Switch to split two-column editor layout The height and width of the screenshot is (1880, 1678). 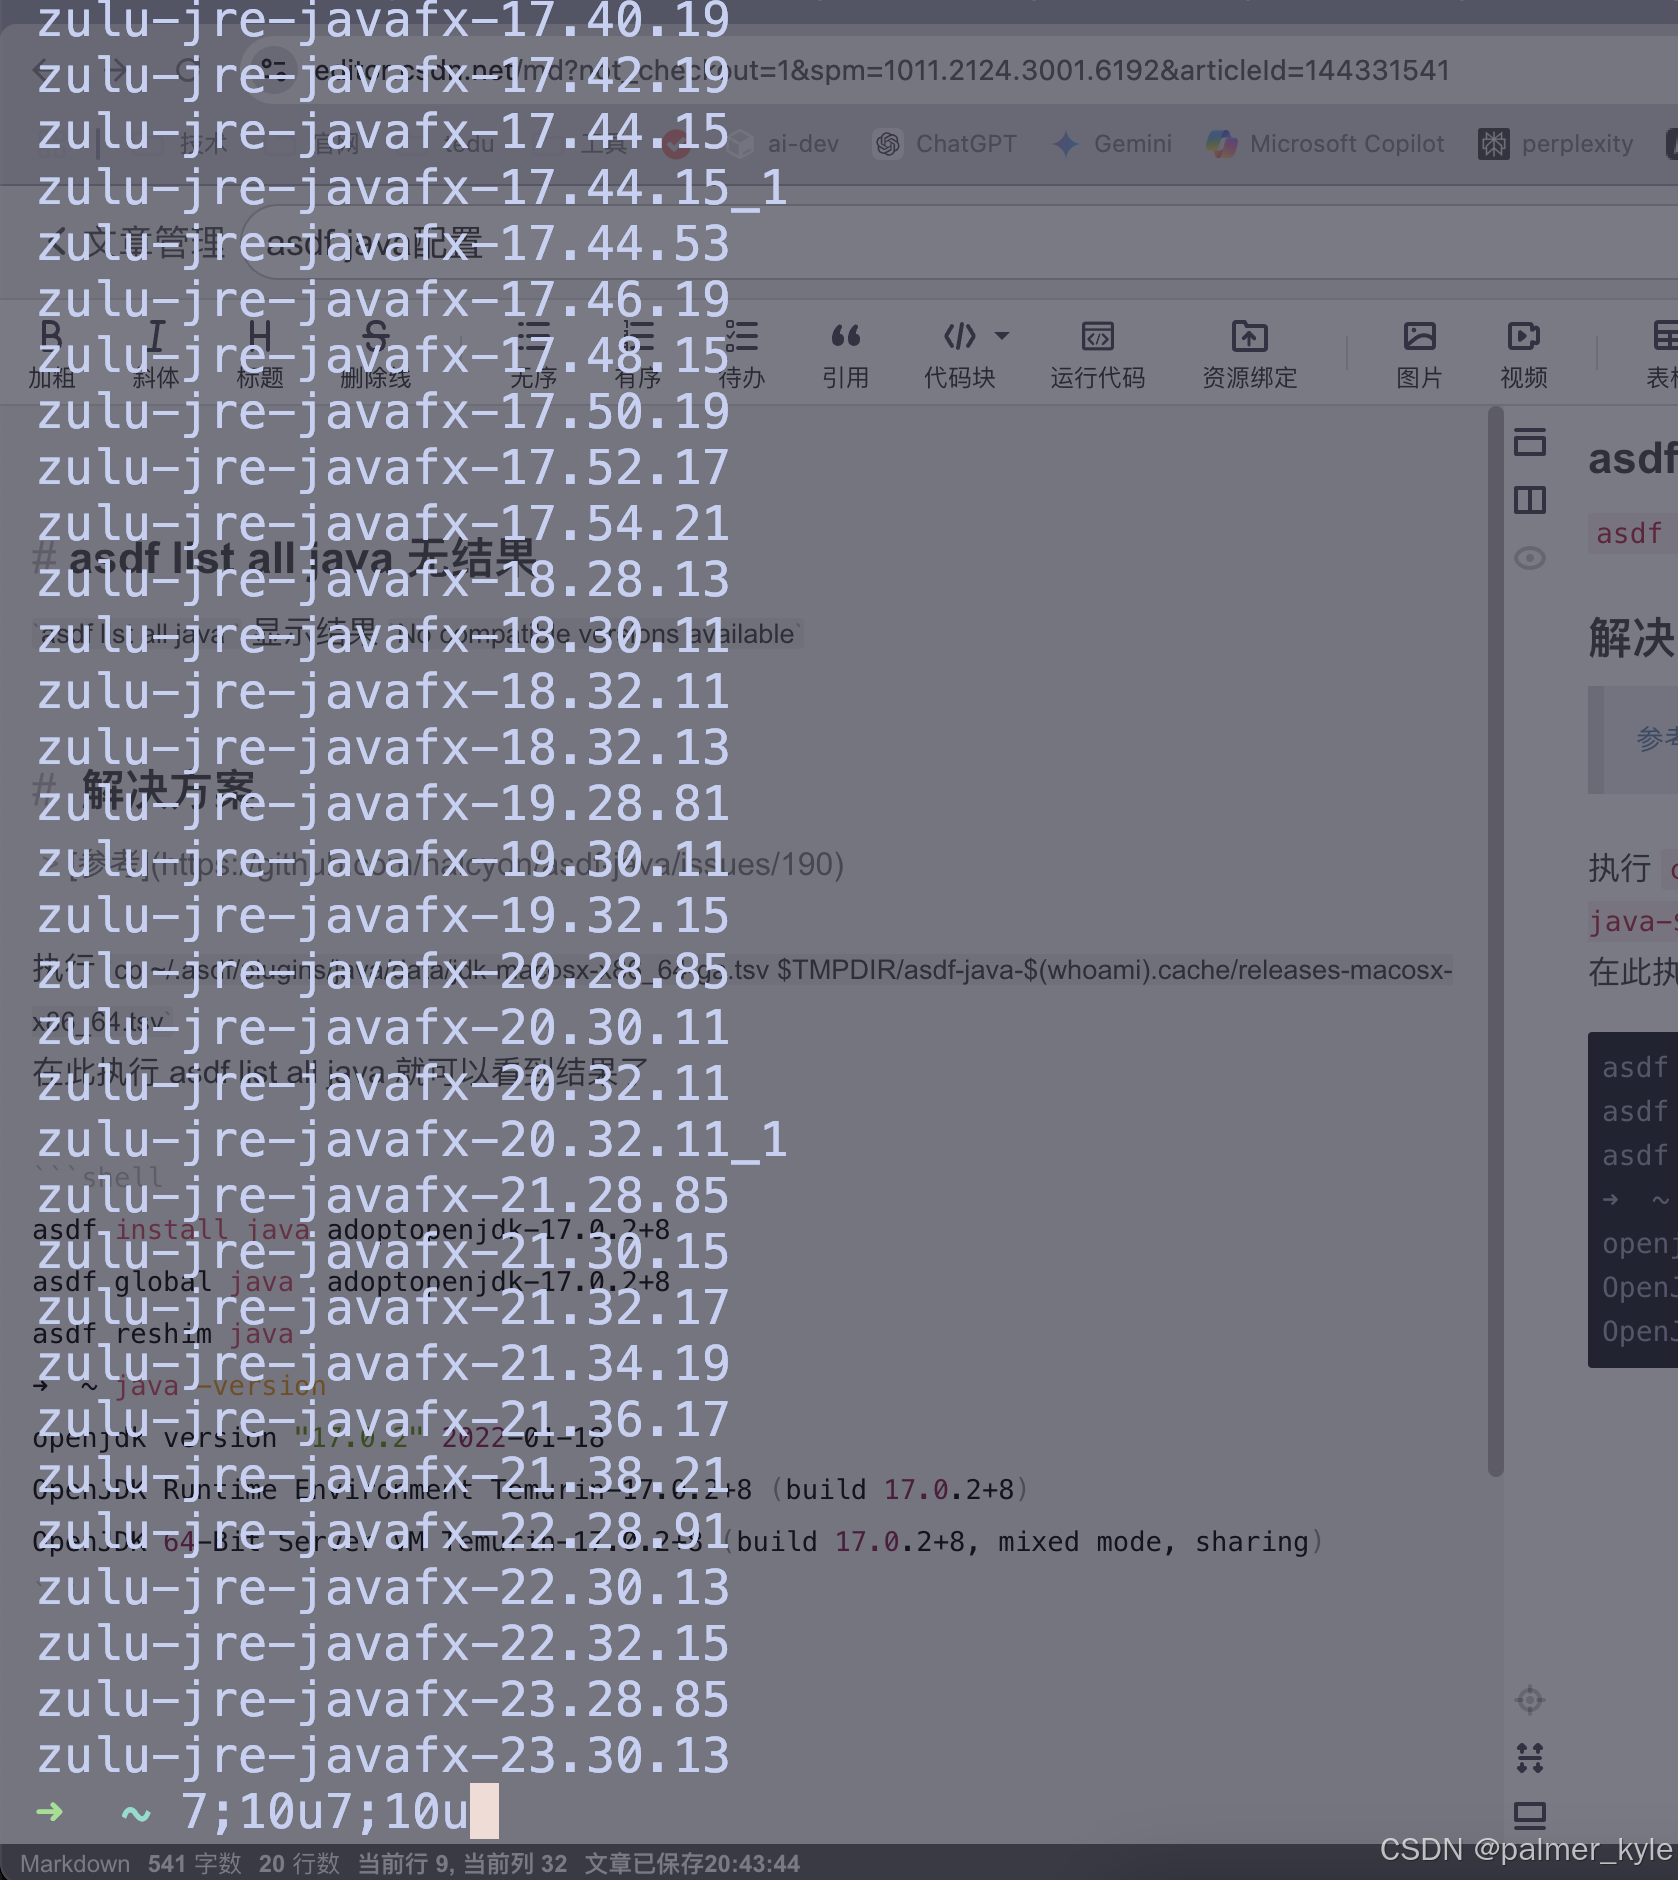click(1529, 500)
